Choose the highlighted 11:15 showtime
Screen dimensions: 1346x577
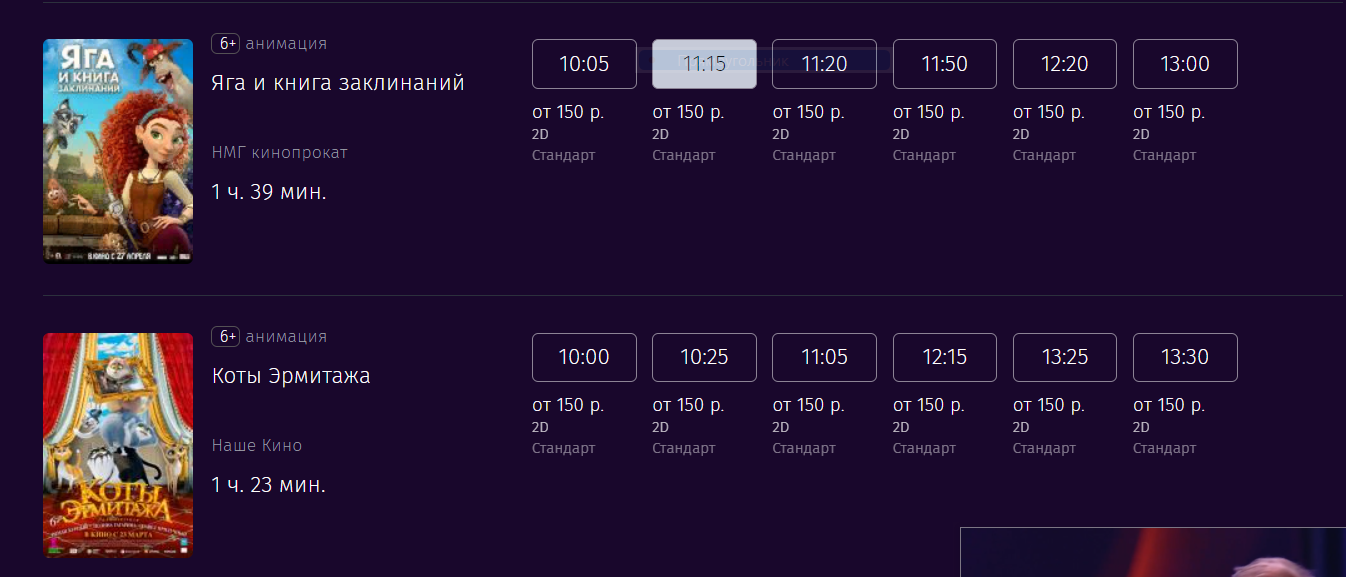pyautogui.click(x=704, y=64)
